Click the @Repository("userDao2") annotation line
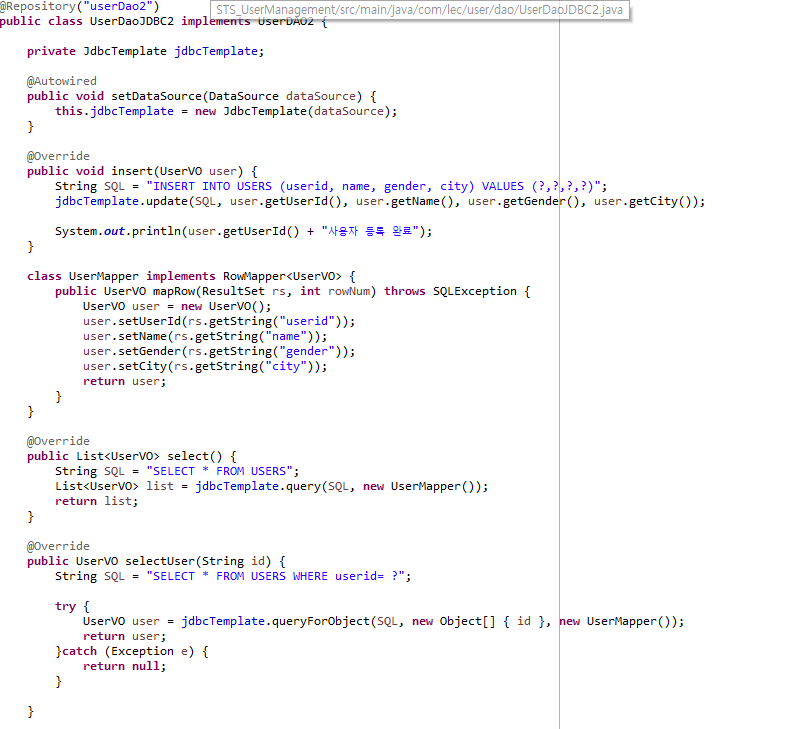 click(79, 7)
